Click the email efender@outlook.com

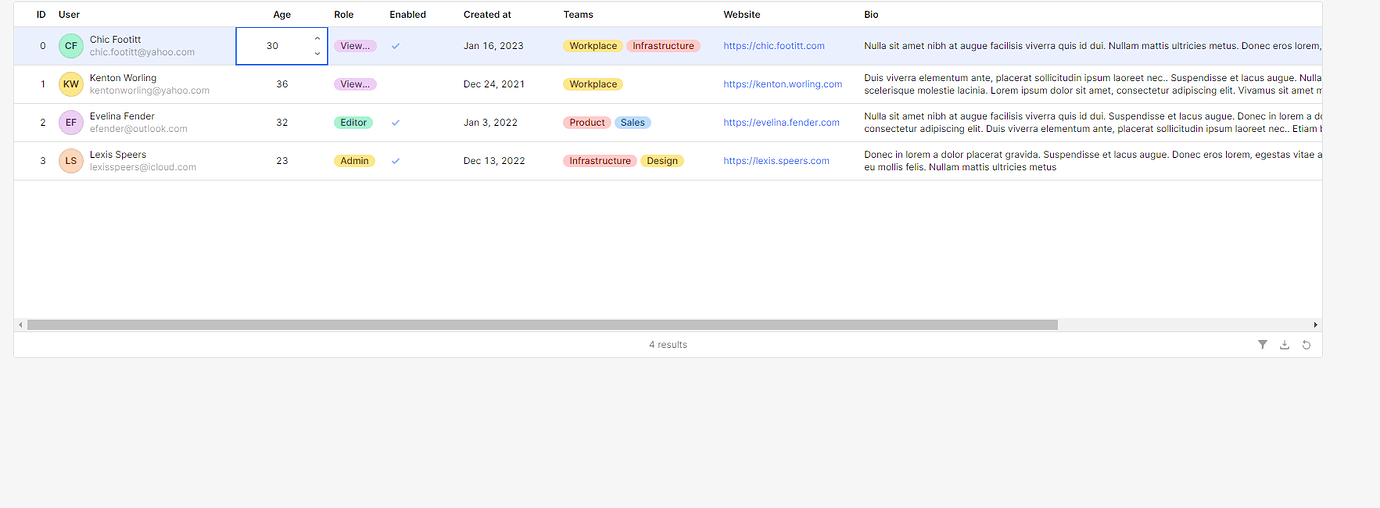point(138,129)
